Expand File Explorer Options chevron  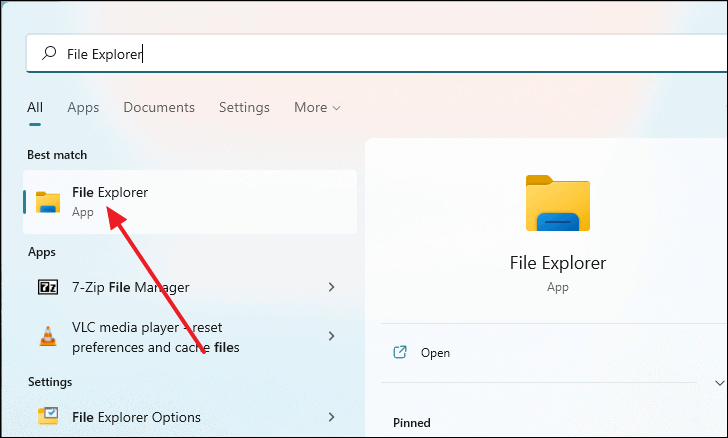(x=332, y=417)
